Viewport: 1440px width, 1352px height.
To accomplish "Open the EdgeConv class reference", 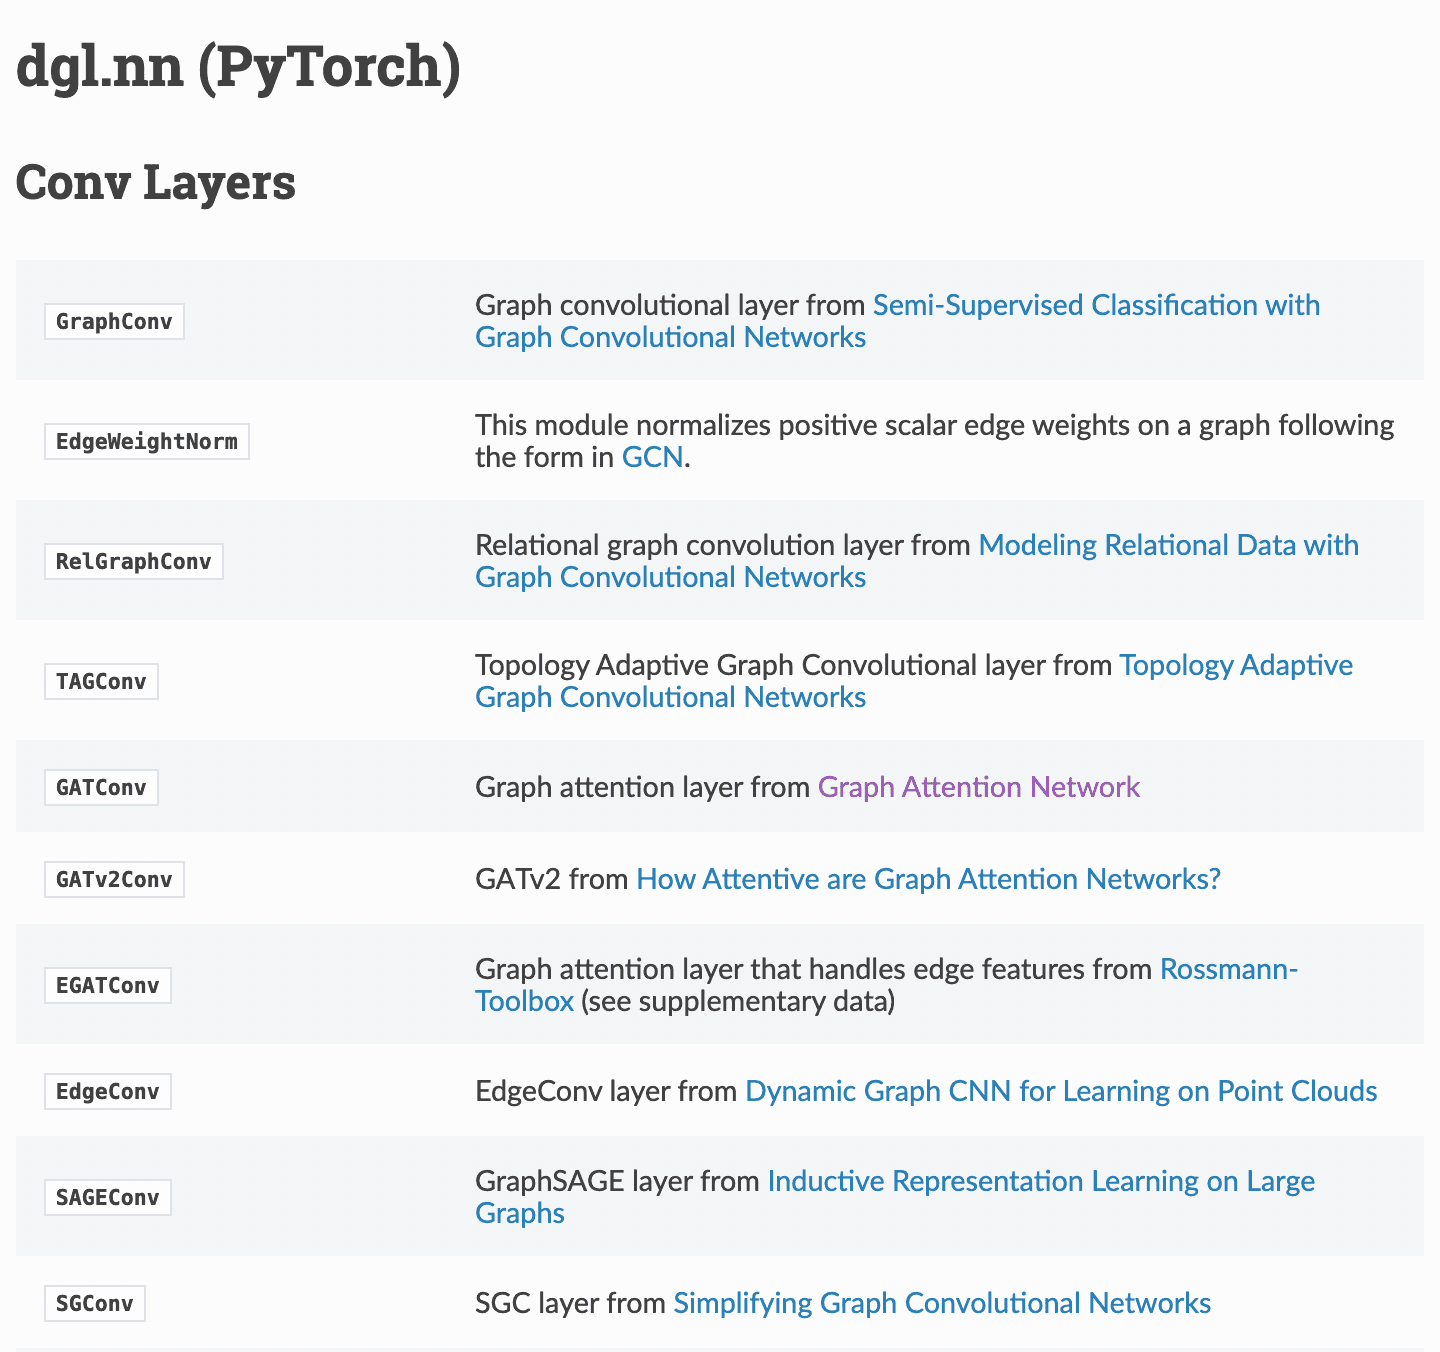I will coord(107,1091).
